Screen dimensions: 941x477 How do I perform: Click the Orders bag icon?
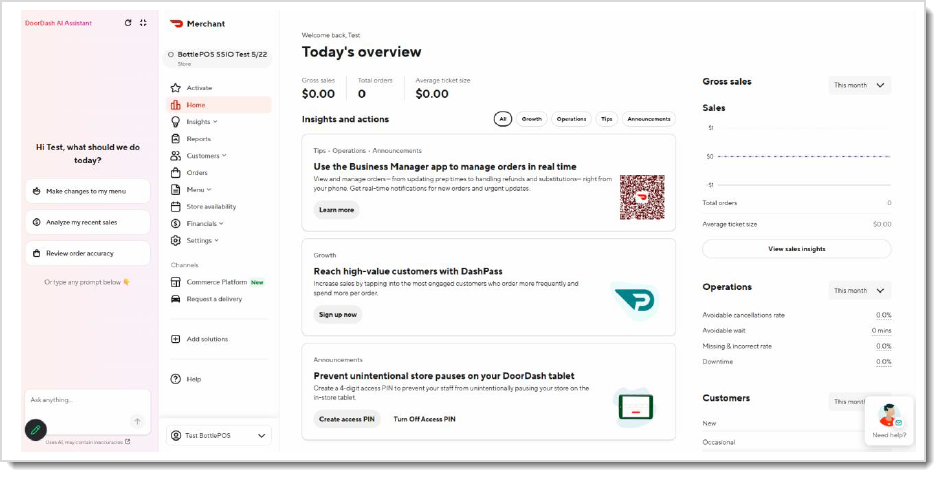tap(175, 173)
